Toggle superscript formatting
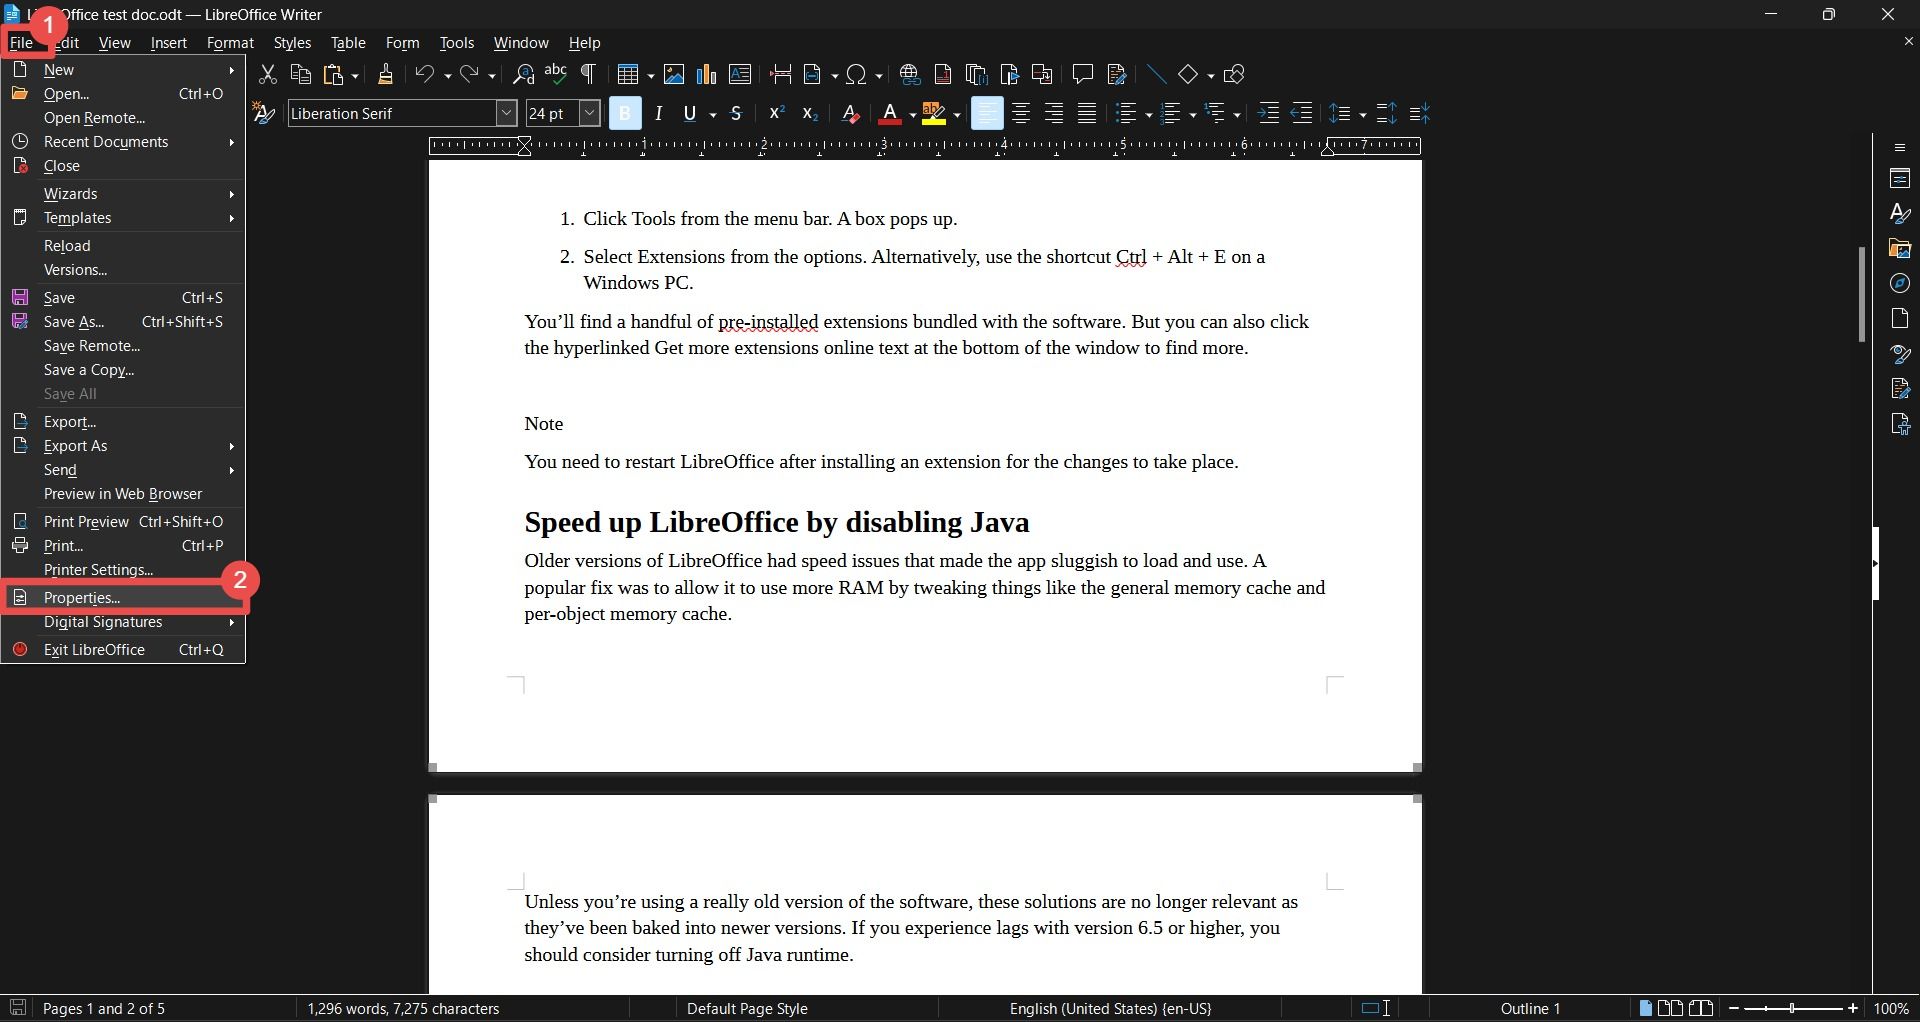The width and height of the screenshot is (1920, 1022). pos(776,113)
